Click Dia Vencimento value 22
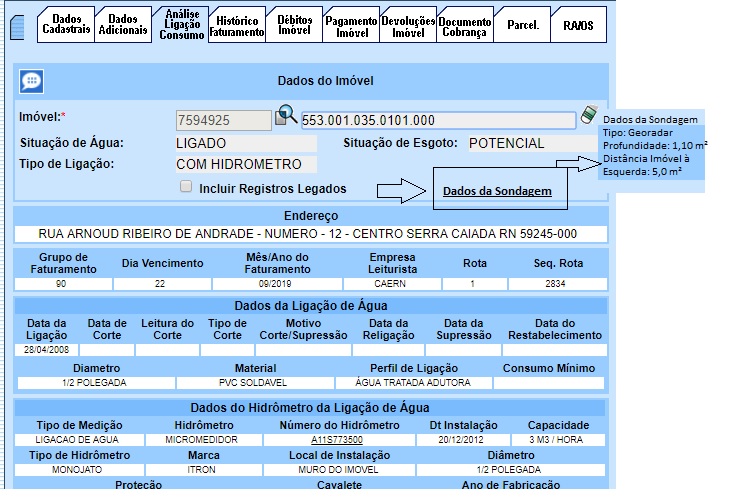This screenshot has height=498, width=732. [162, 284]
